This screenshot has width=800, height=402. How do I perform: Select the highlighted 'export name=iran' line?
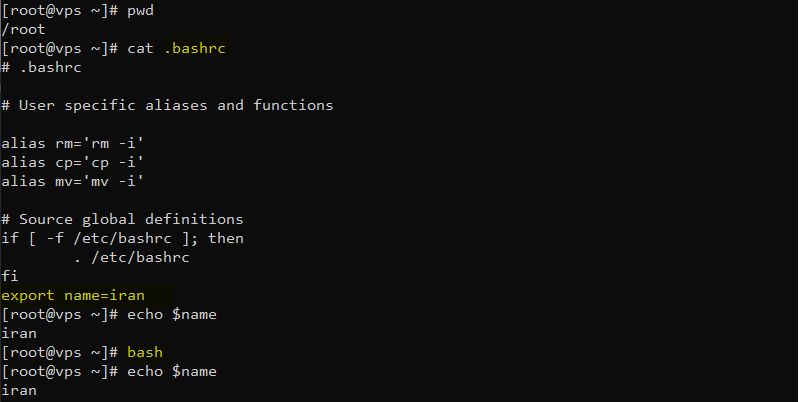pyautogui.click(x=73, y=295)
